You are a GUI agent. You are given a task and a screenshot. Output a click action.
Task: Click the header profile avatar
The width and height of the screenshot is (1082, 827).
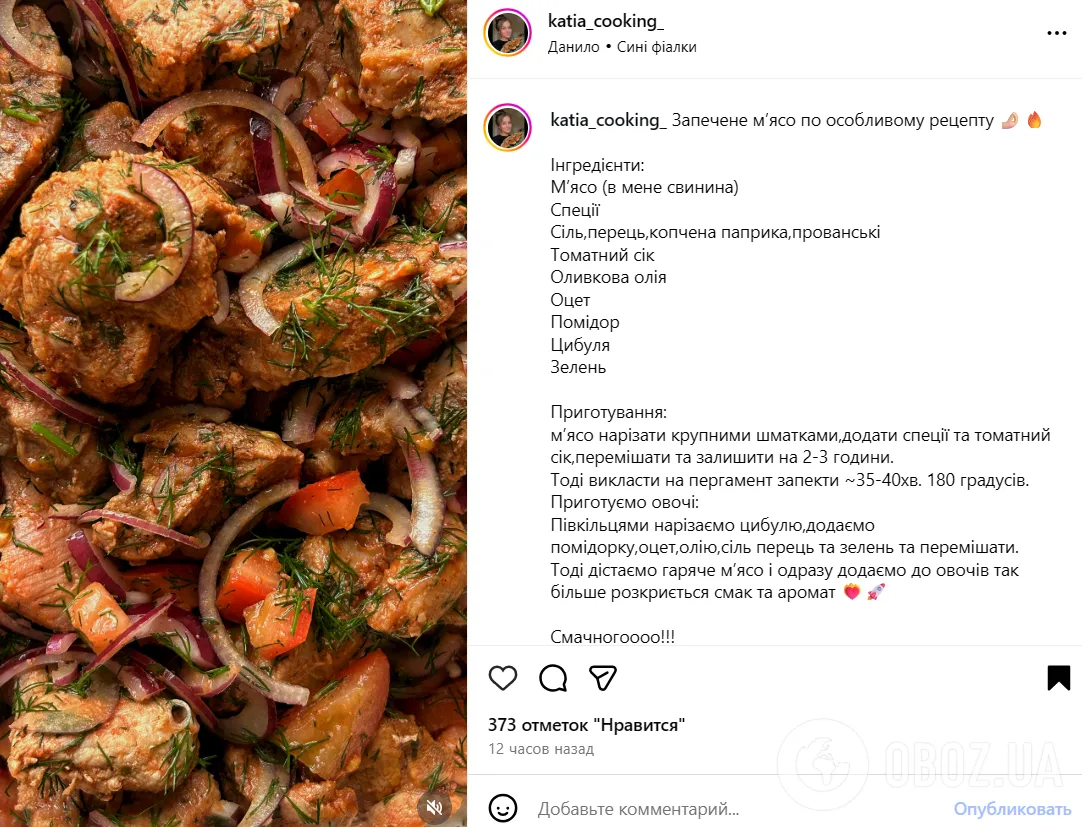(508, 33)
